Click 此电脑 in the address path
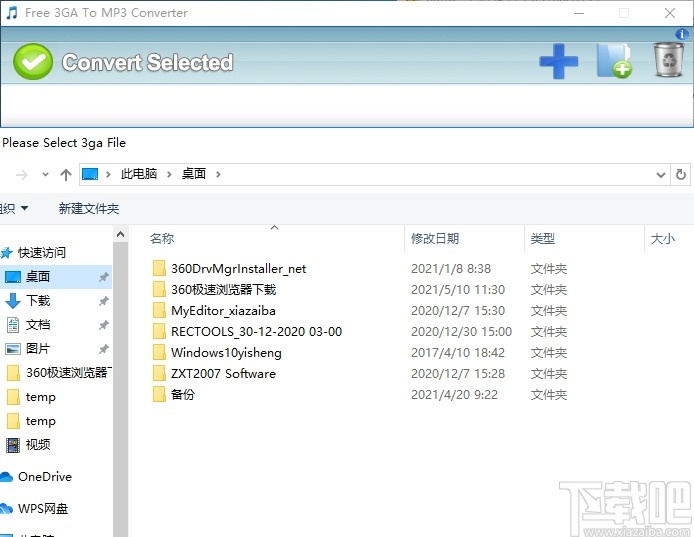Viewport: 694px width, 537px height. tap(139, 174)
